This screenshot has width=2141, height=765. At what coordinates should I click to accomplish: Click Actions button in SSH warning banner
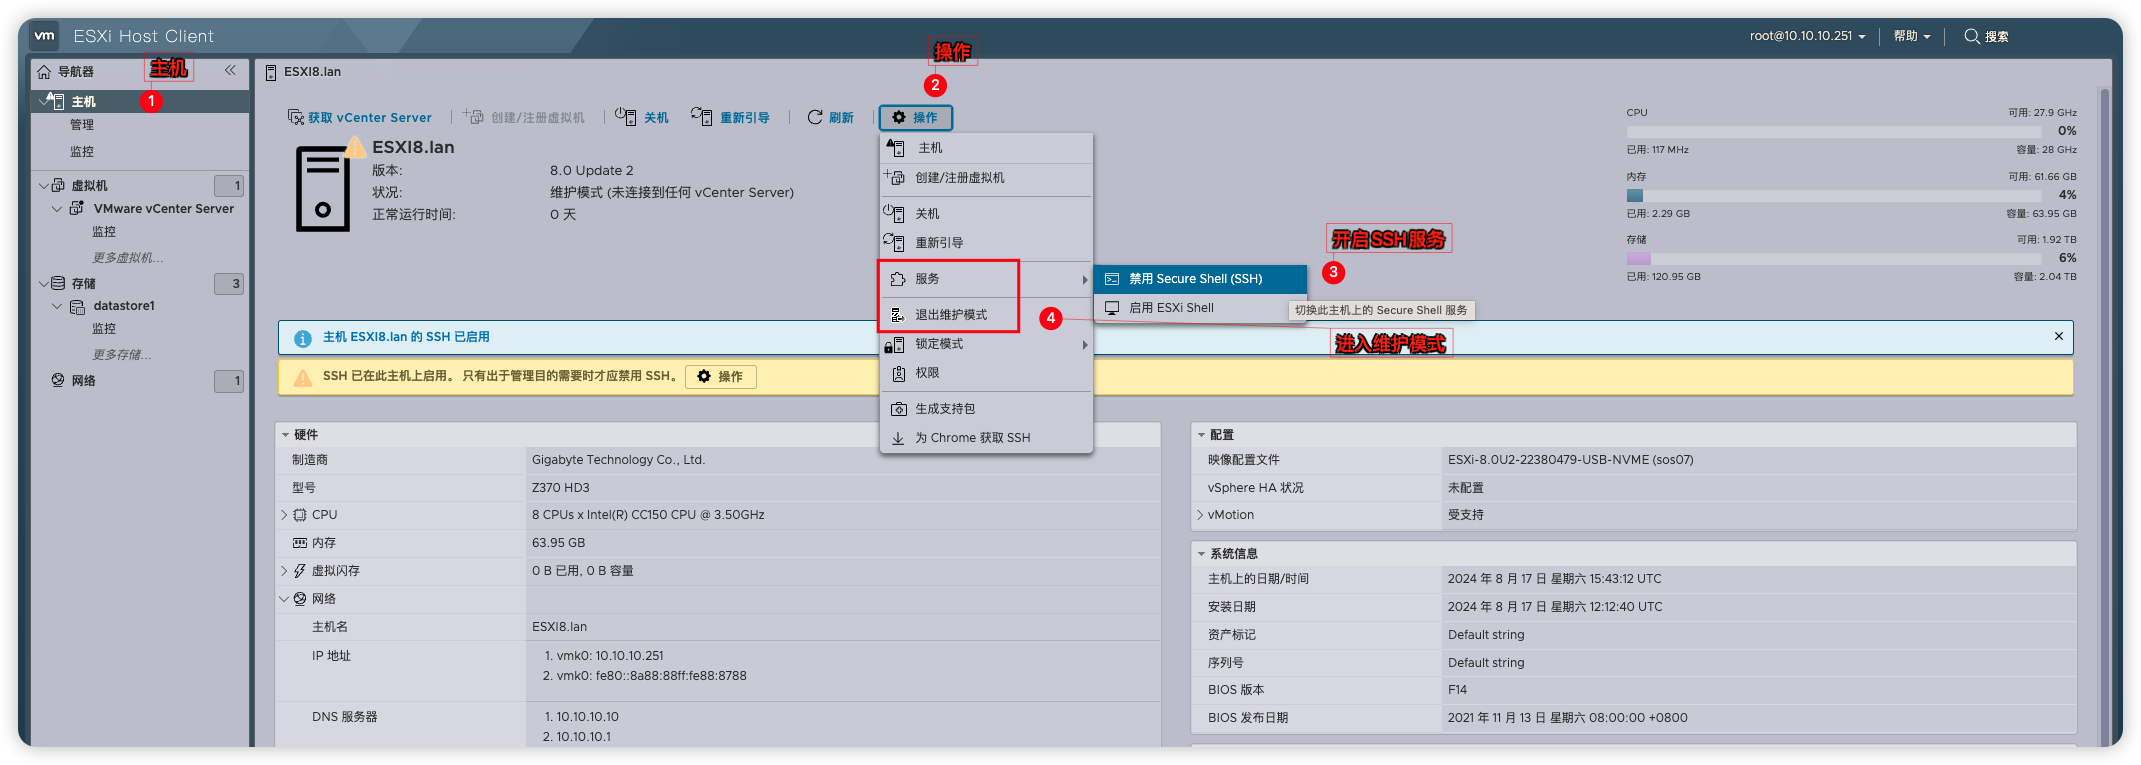coord(720,377)
